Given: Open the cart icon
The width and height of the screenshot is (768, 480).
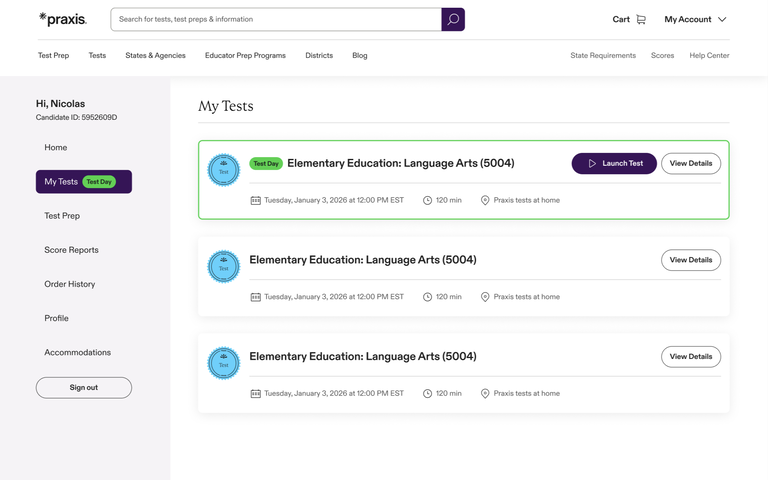Looking at the screenshot, I should click(x=641, y=19).
